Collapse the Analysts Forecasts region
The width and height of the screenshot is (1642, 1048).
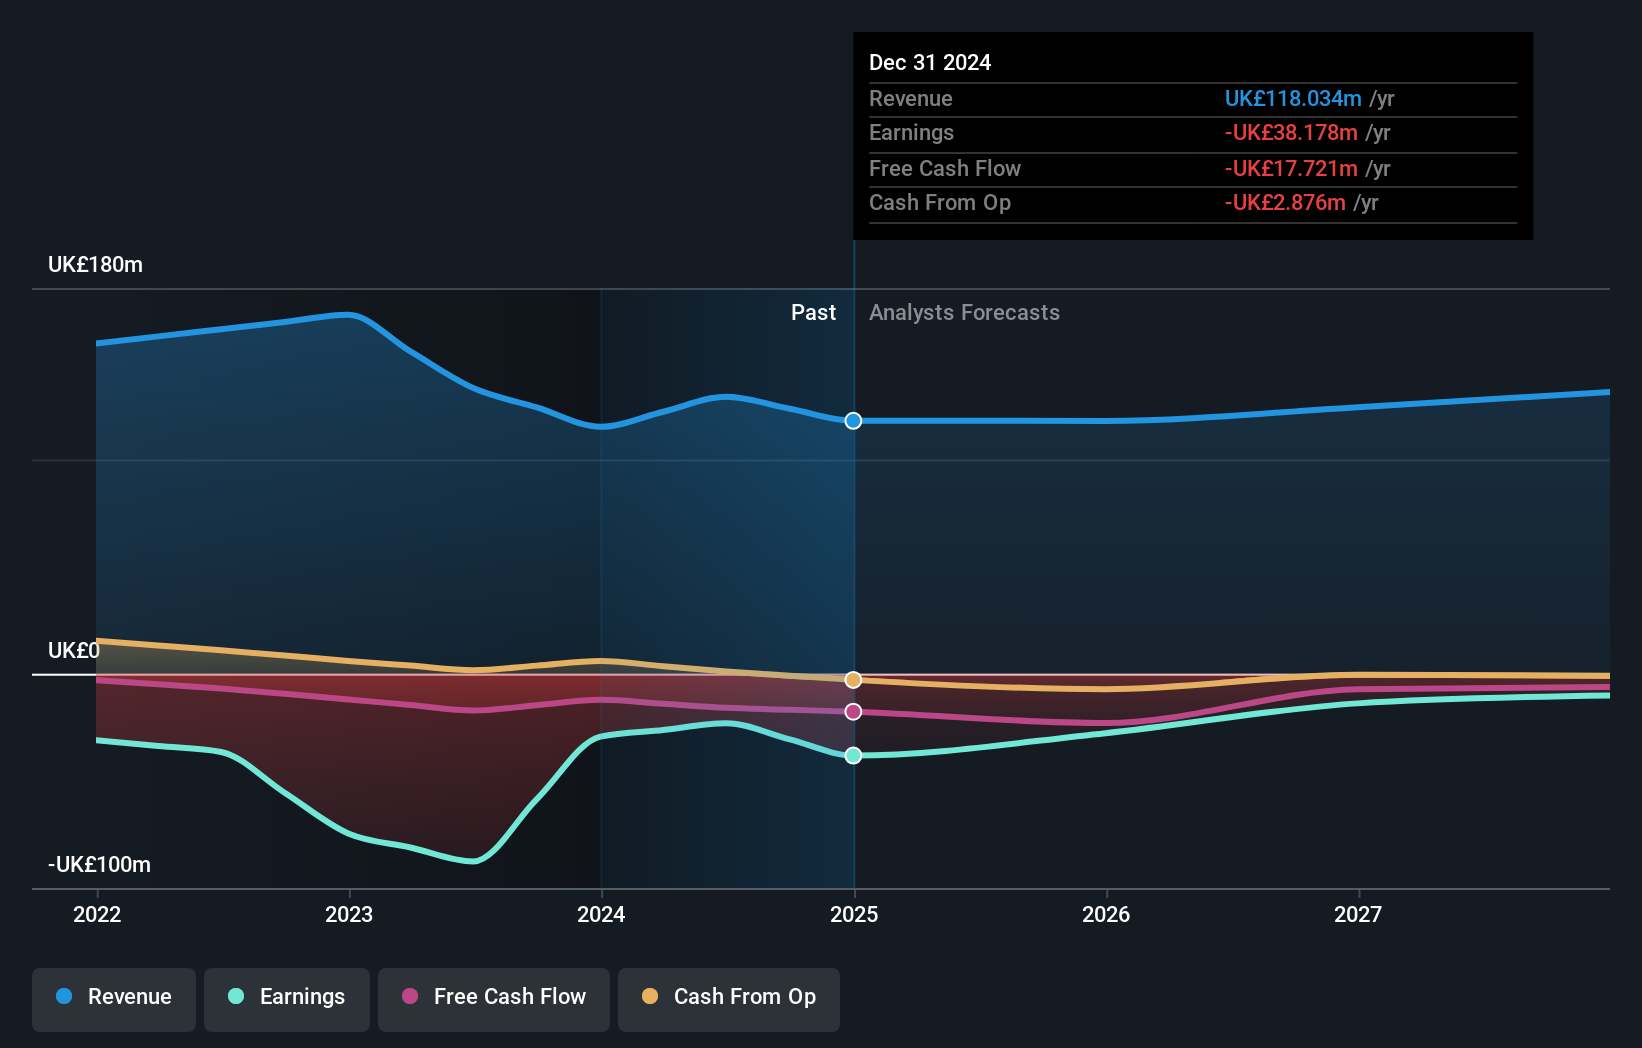[964, 312]
